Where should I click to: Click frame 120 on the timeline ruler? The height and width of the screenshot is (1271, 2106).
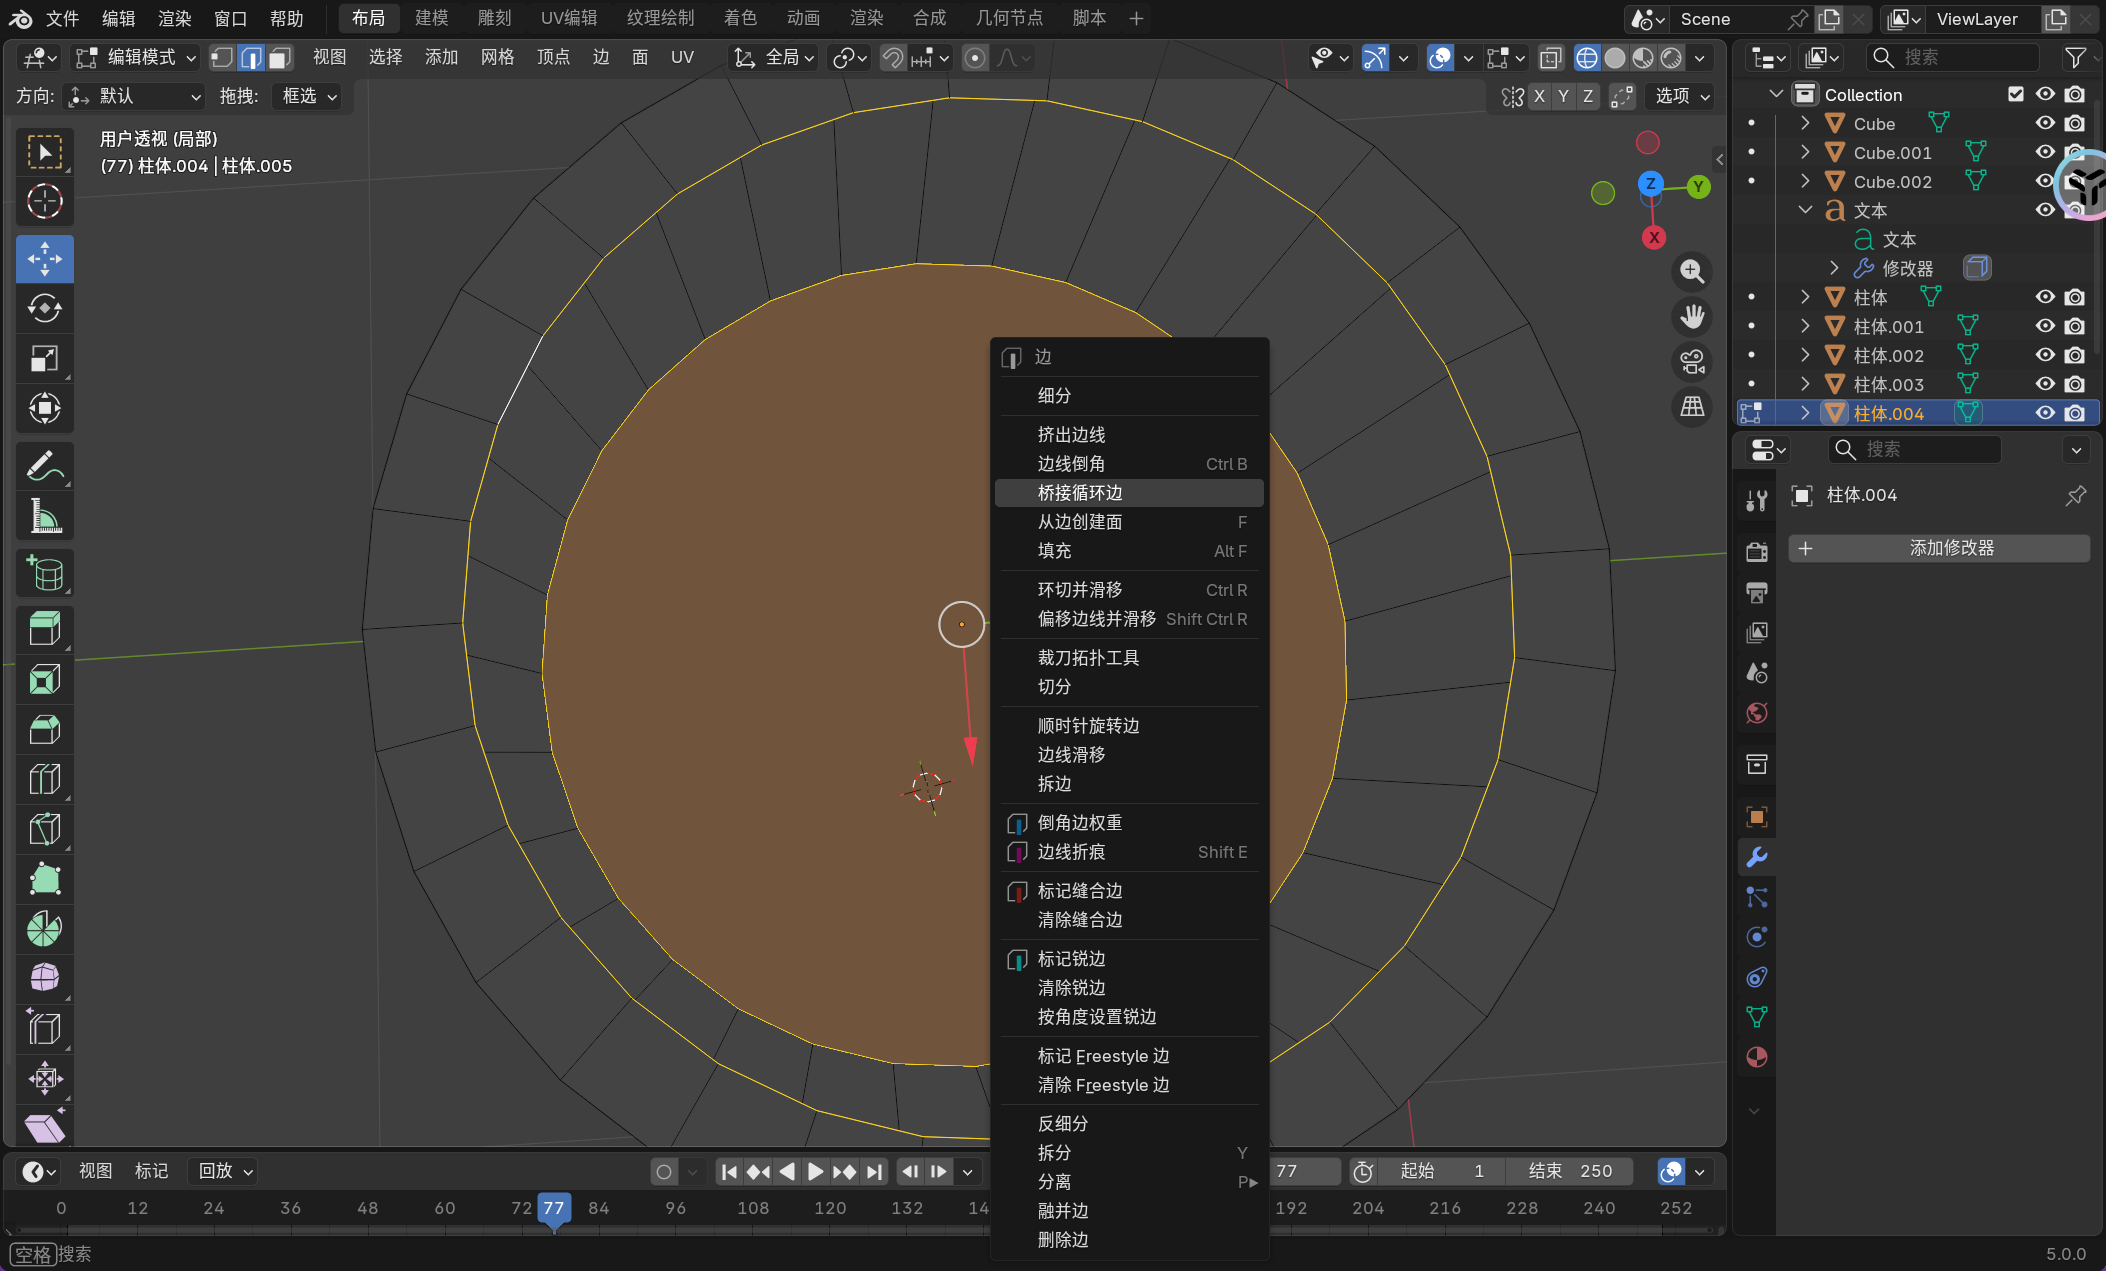829,1208
